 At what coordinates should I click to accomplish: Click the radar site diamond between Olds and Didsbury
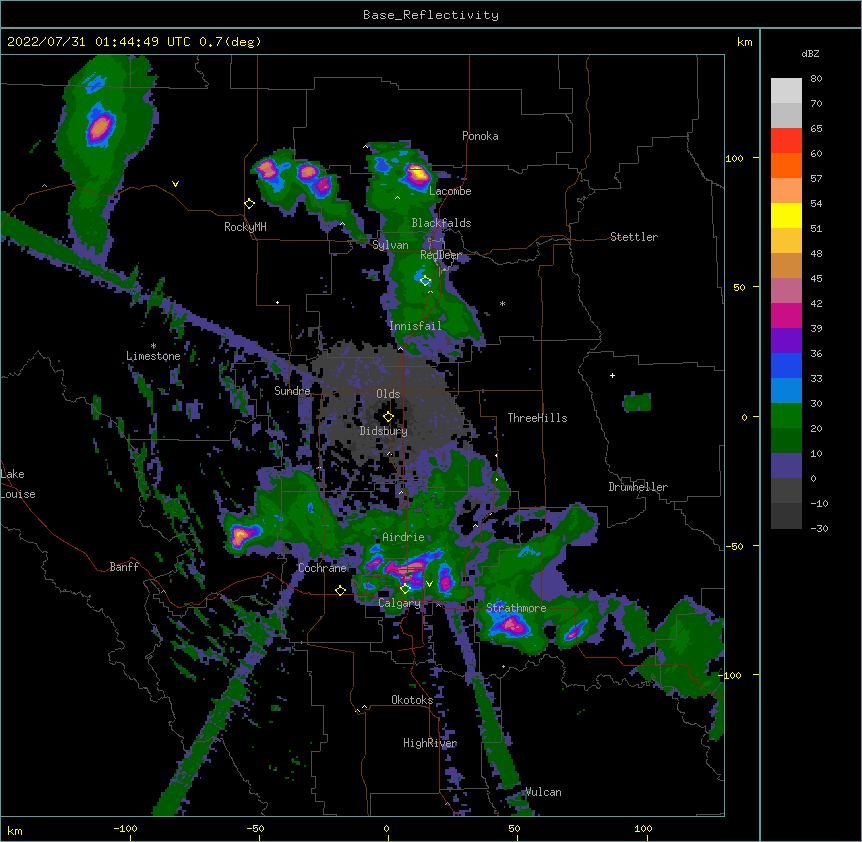coord(389,416)
